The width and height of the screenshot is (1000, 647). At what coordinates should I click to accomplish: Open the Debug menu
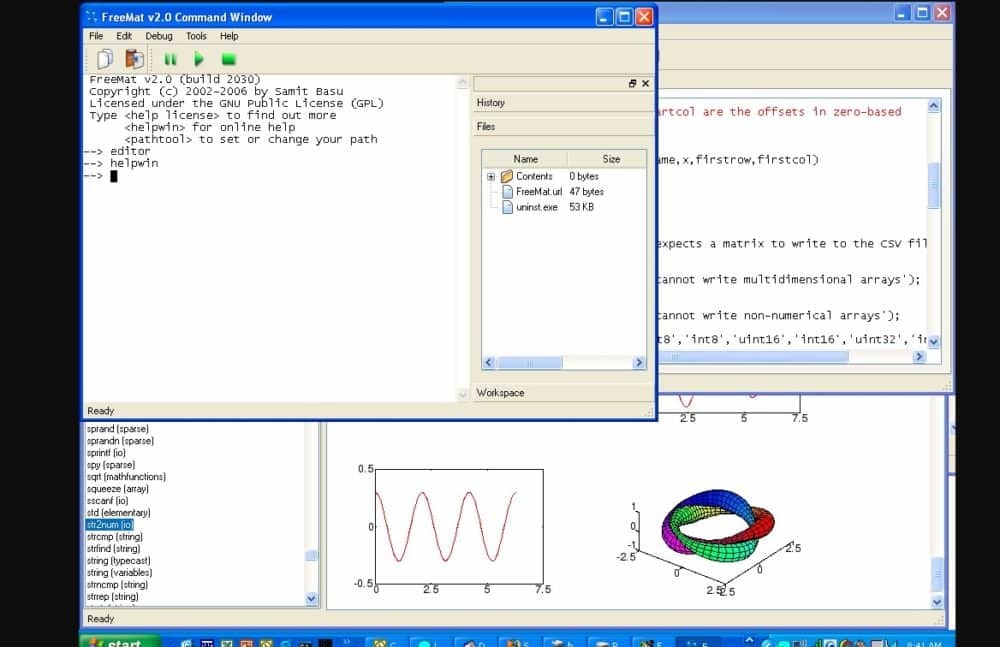159,36
